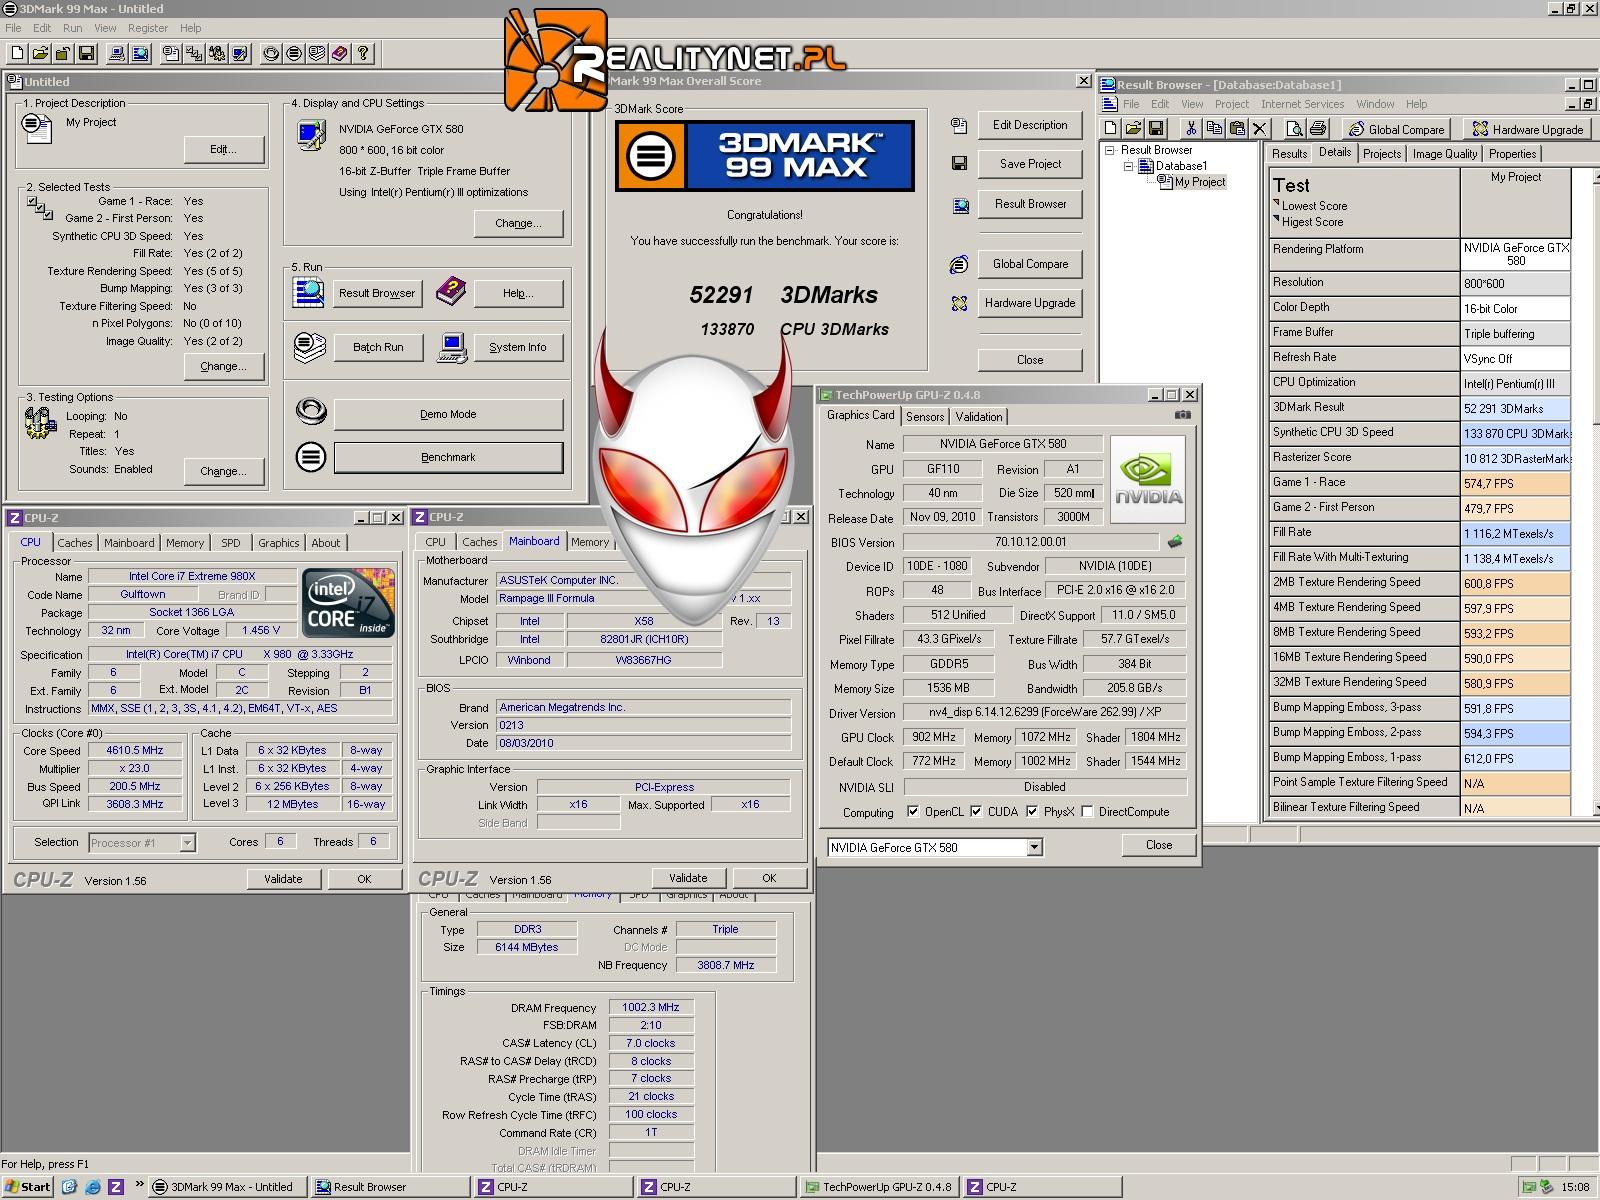Screen dimensions: 1600x1200
Task: Click Global Compare button in Result Browser toolbar
Action: [1397, 129]
